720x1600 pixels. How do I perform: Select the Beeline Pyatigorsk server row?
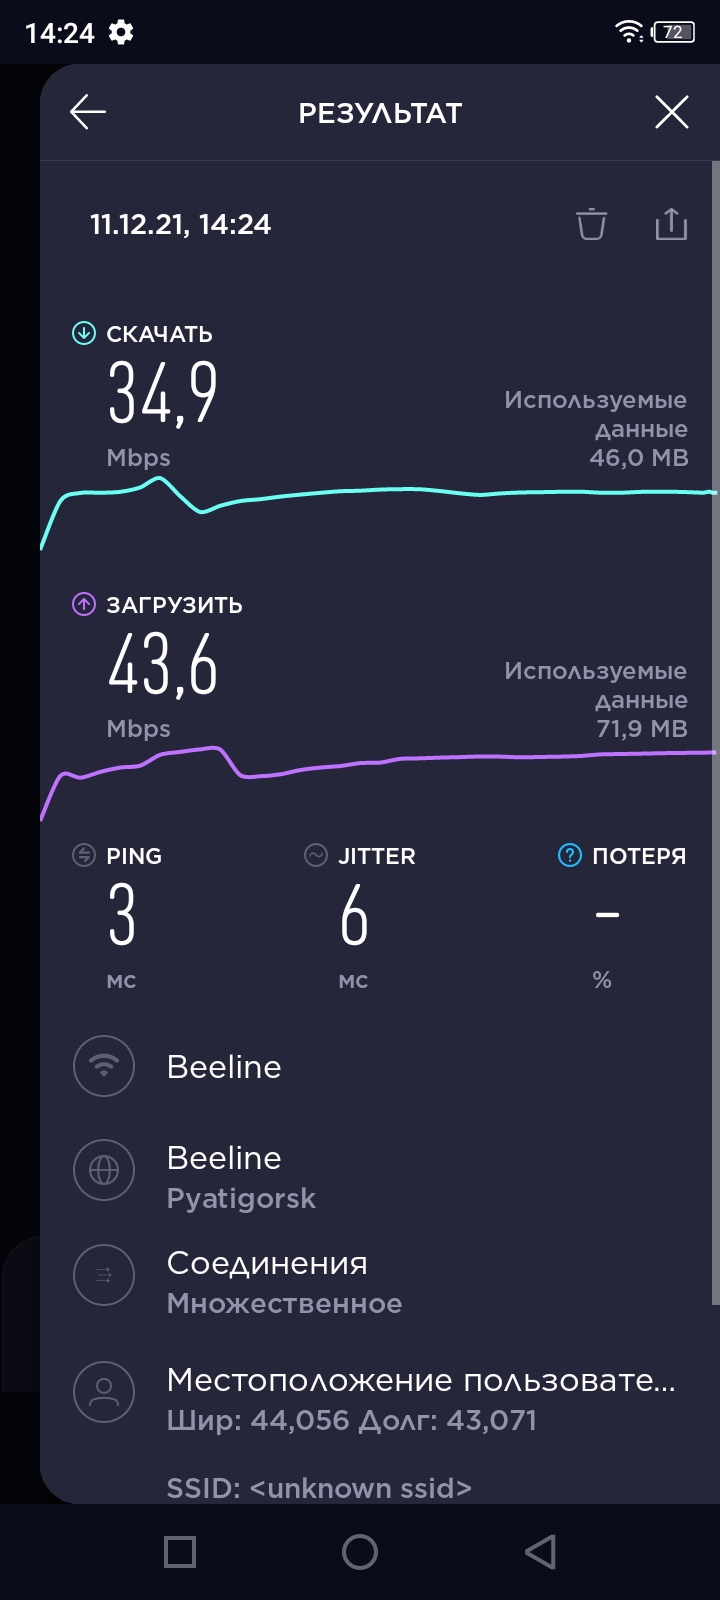(240, 1177)
